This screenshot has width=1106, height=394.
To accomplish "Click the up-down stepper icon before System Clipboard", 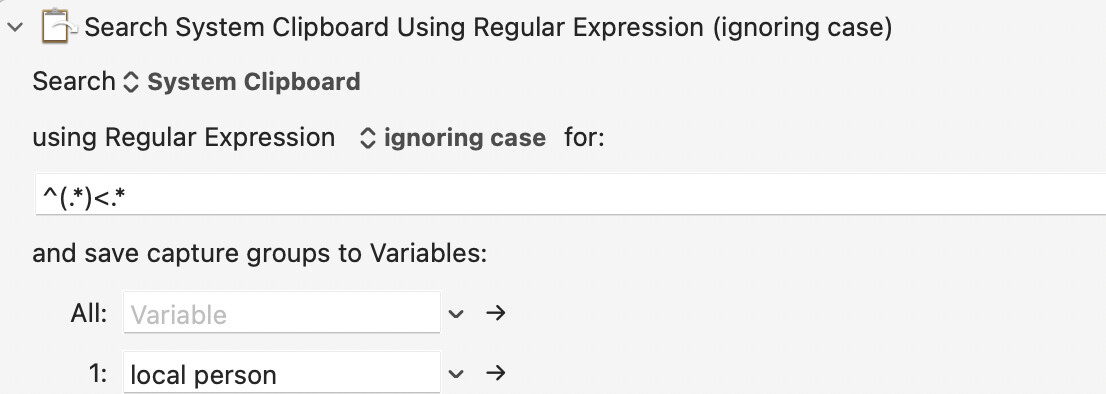I will [131, 82].
